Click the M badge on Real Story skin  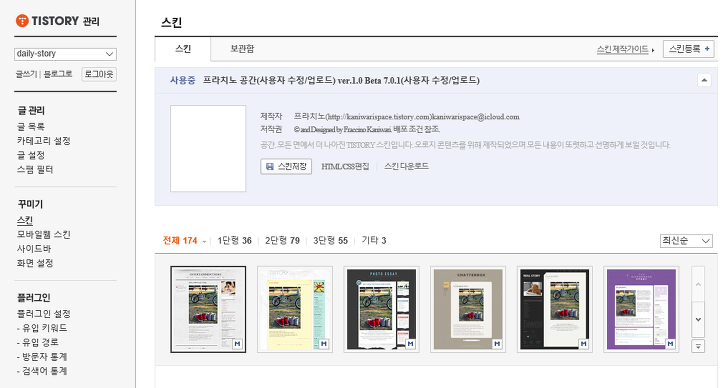point(584,344)
